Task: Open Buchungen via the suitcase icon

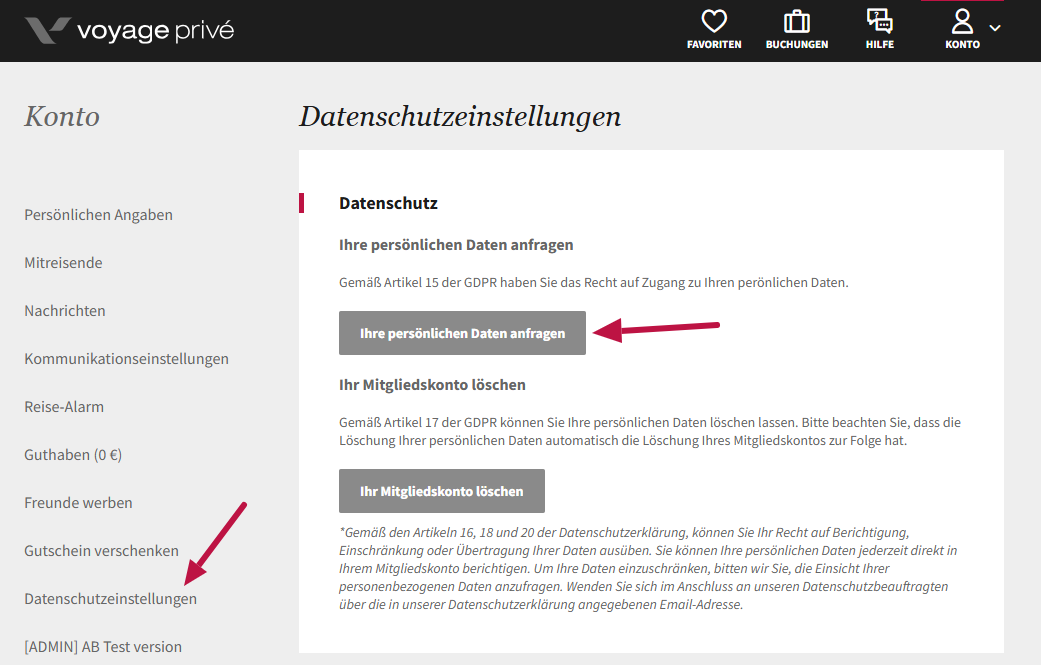Action: [x=796, y=21]
